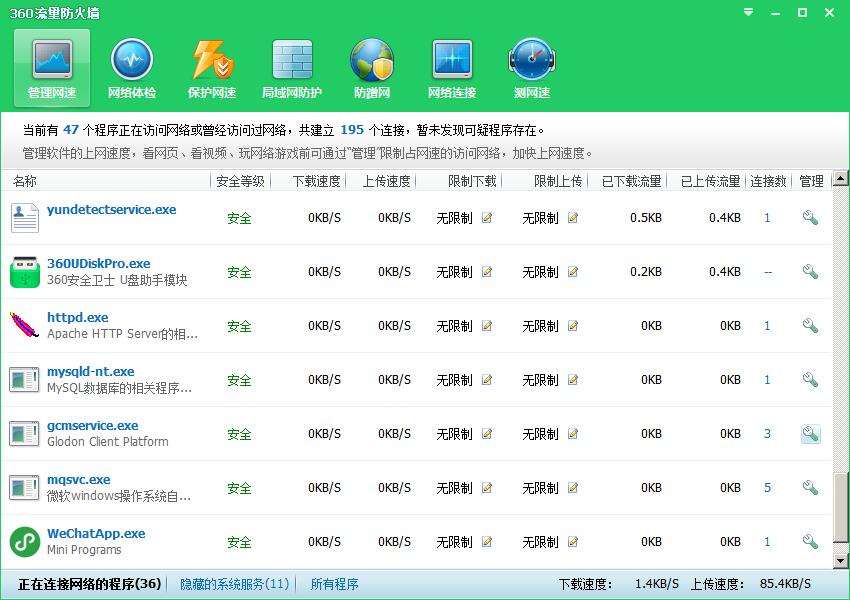Open the 管理网速 toolbar section
The width and height of the screenshot is (850, 600).
52,68
